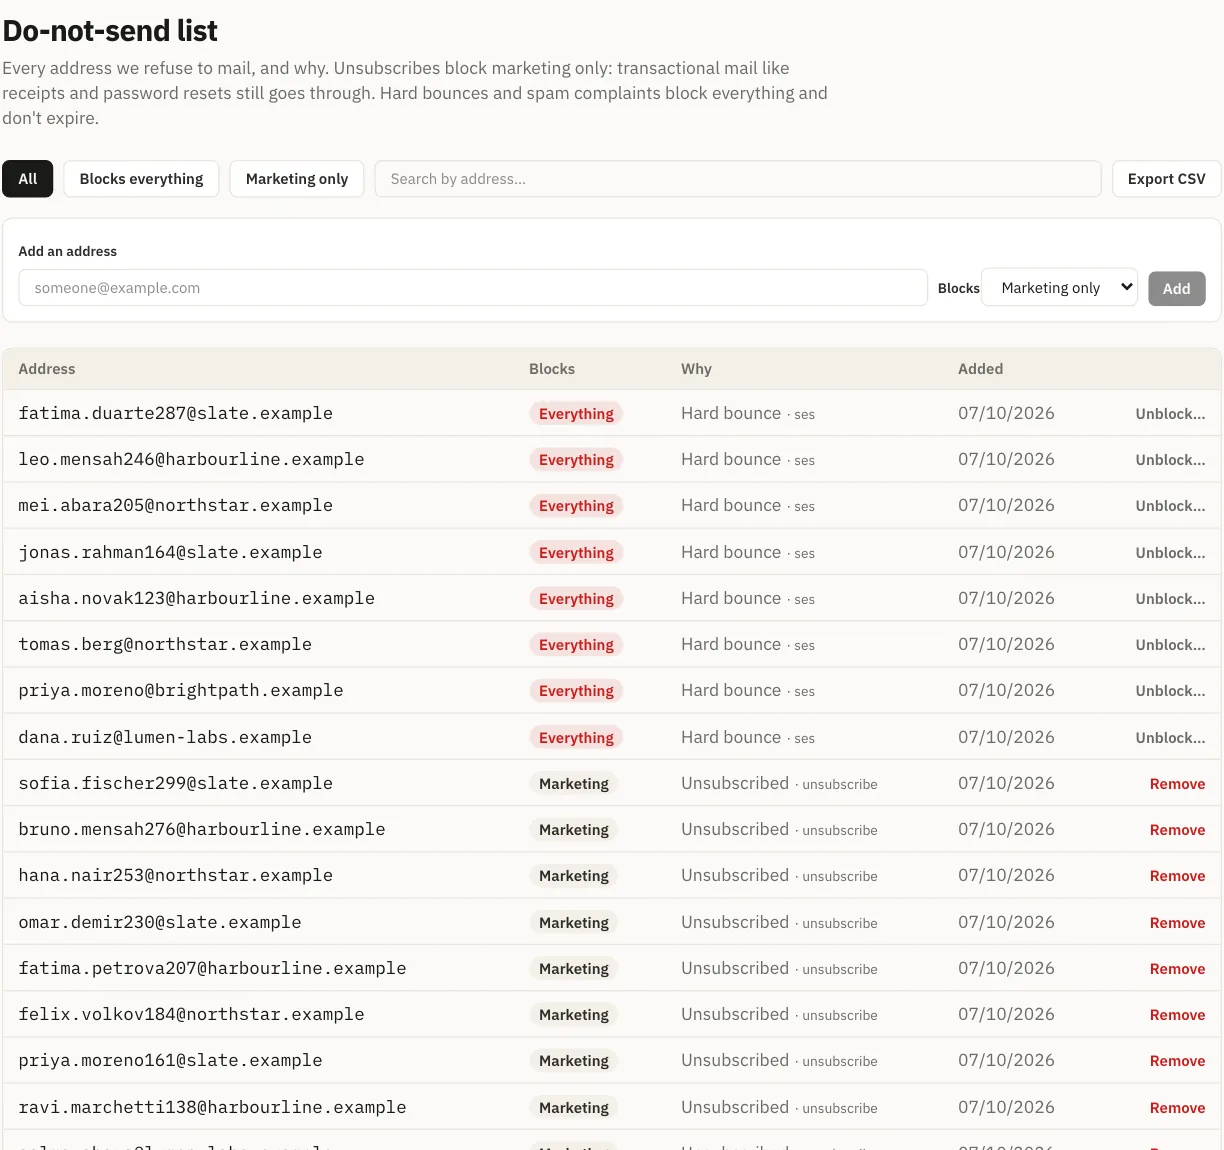The width and height of the screenshot is (1224, 1150).
Task: Open the Blocks Marketing only dropdown
Action: click(x=1060, y=288)
